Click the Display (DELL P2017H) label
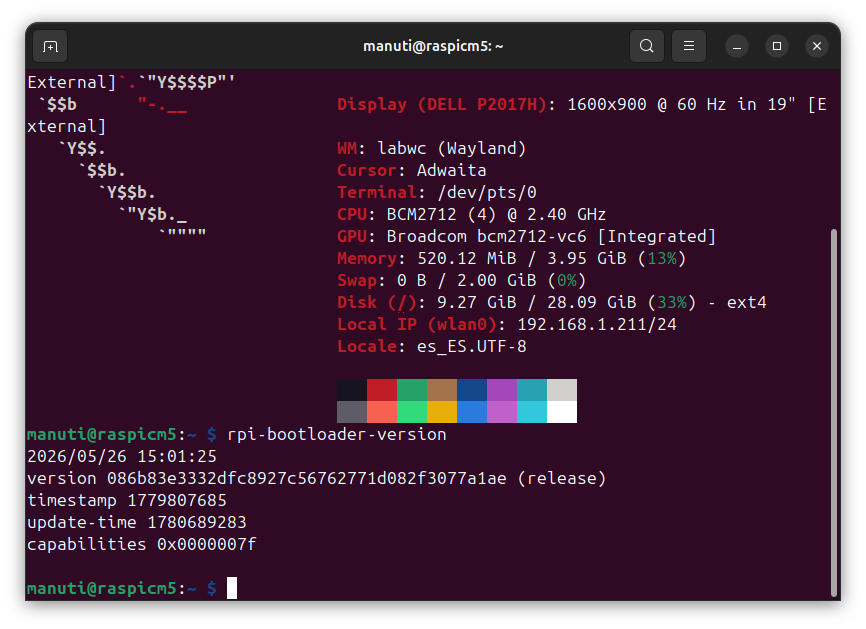This screenshot has height=629, width=866. (x=442, y=104)
